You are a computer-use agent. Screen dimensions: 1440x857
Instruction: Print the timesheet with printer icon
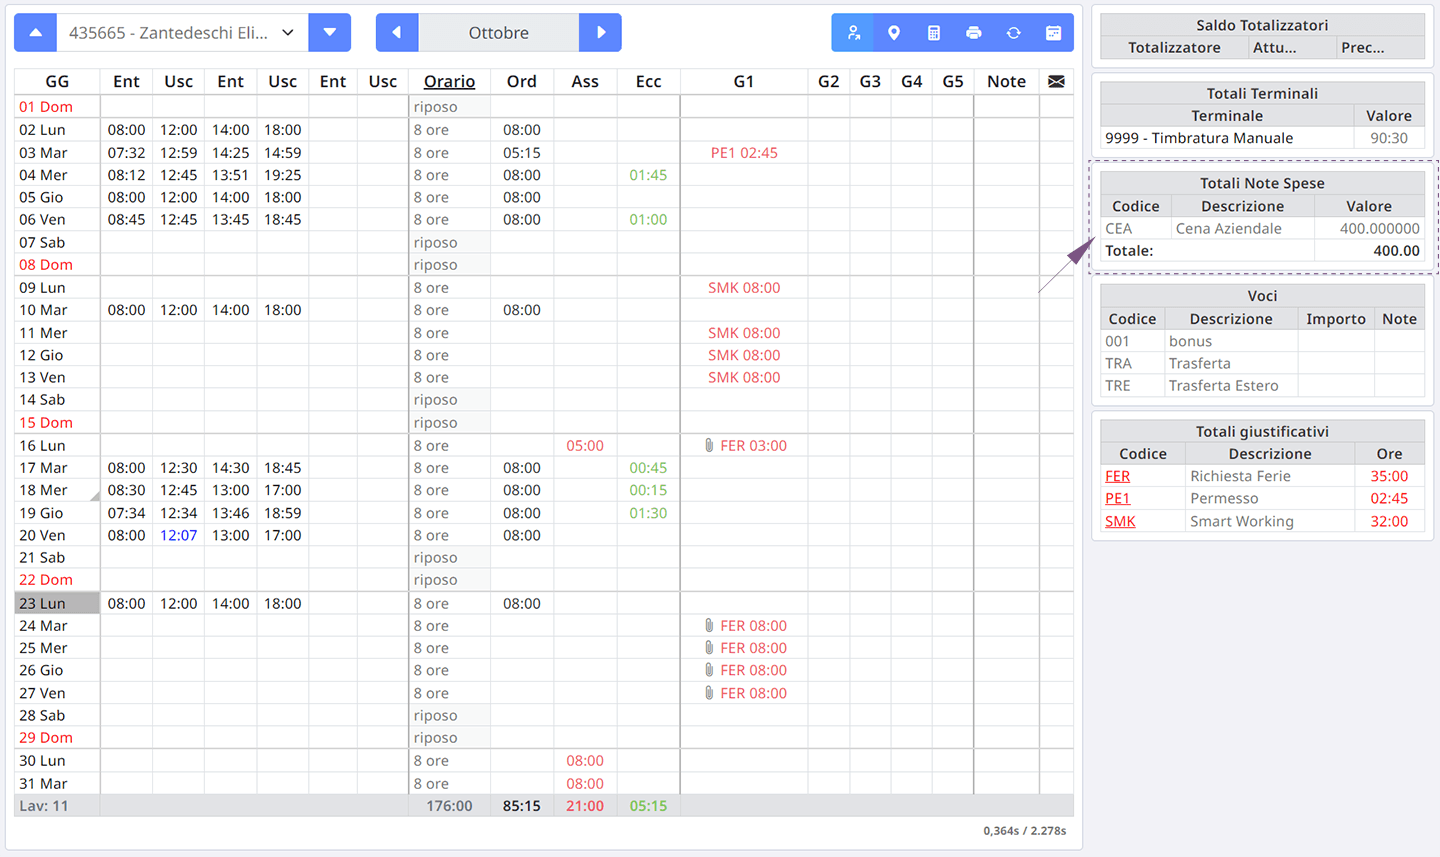coord(974,33)
